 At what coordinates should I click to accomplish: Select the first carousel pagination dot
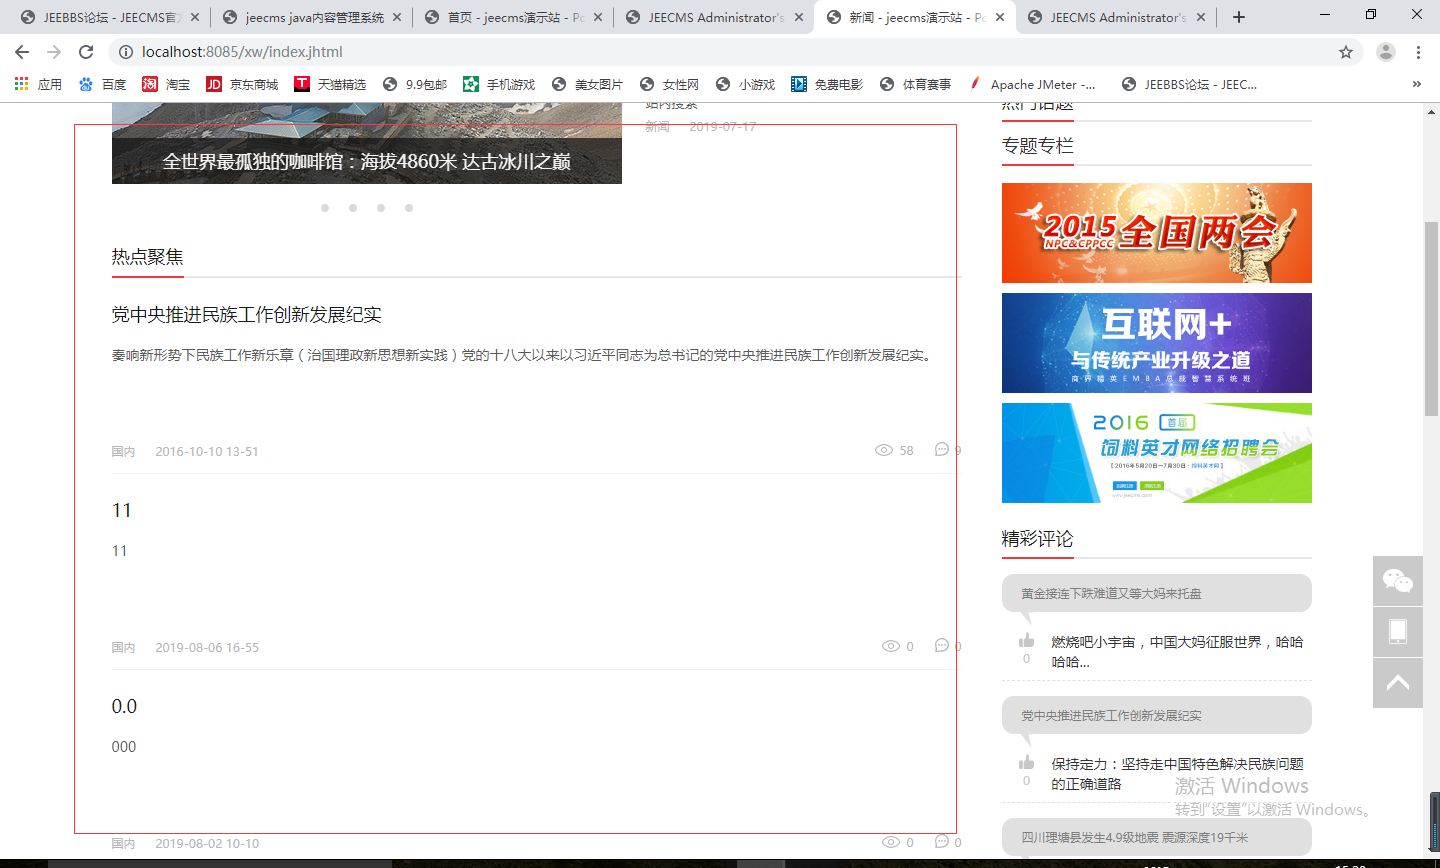(x=325, y=208)
